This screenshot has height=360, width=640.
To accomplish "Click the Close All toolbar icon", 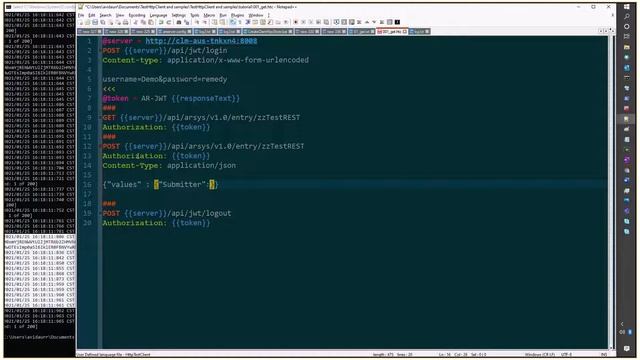I will 118,22.
